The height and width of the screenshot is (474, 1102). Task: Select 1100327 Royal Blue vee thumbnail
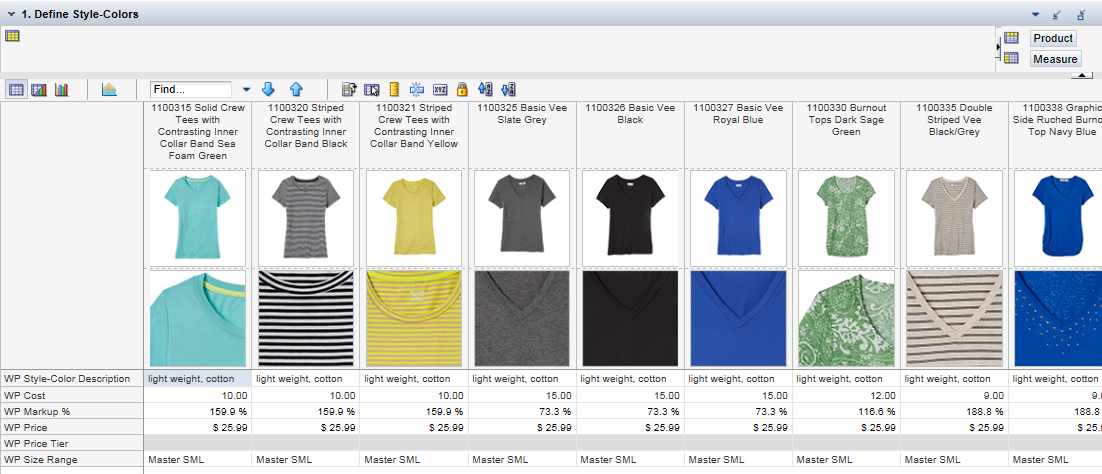pyautogui.click(x=738, y=218)
